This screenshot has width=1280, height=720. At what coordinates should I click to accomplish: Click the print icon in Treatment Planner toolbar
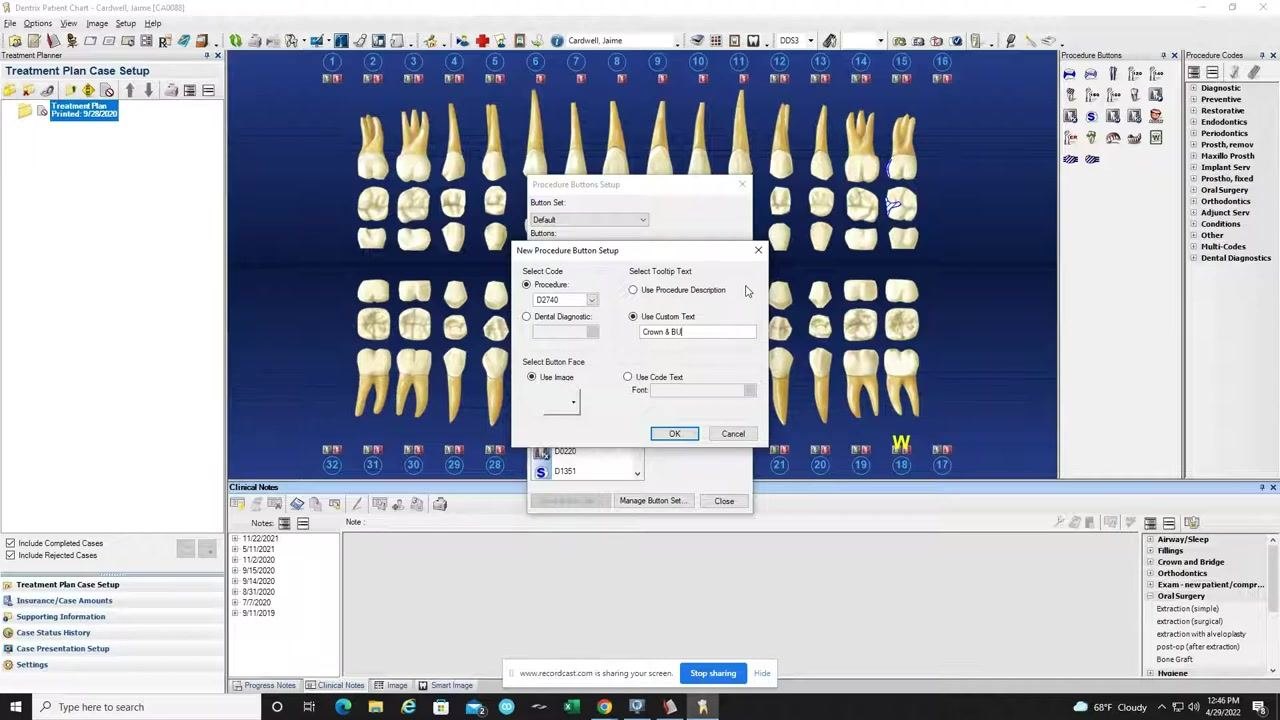171,90
